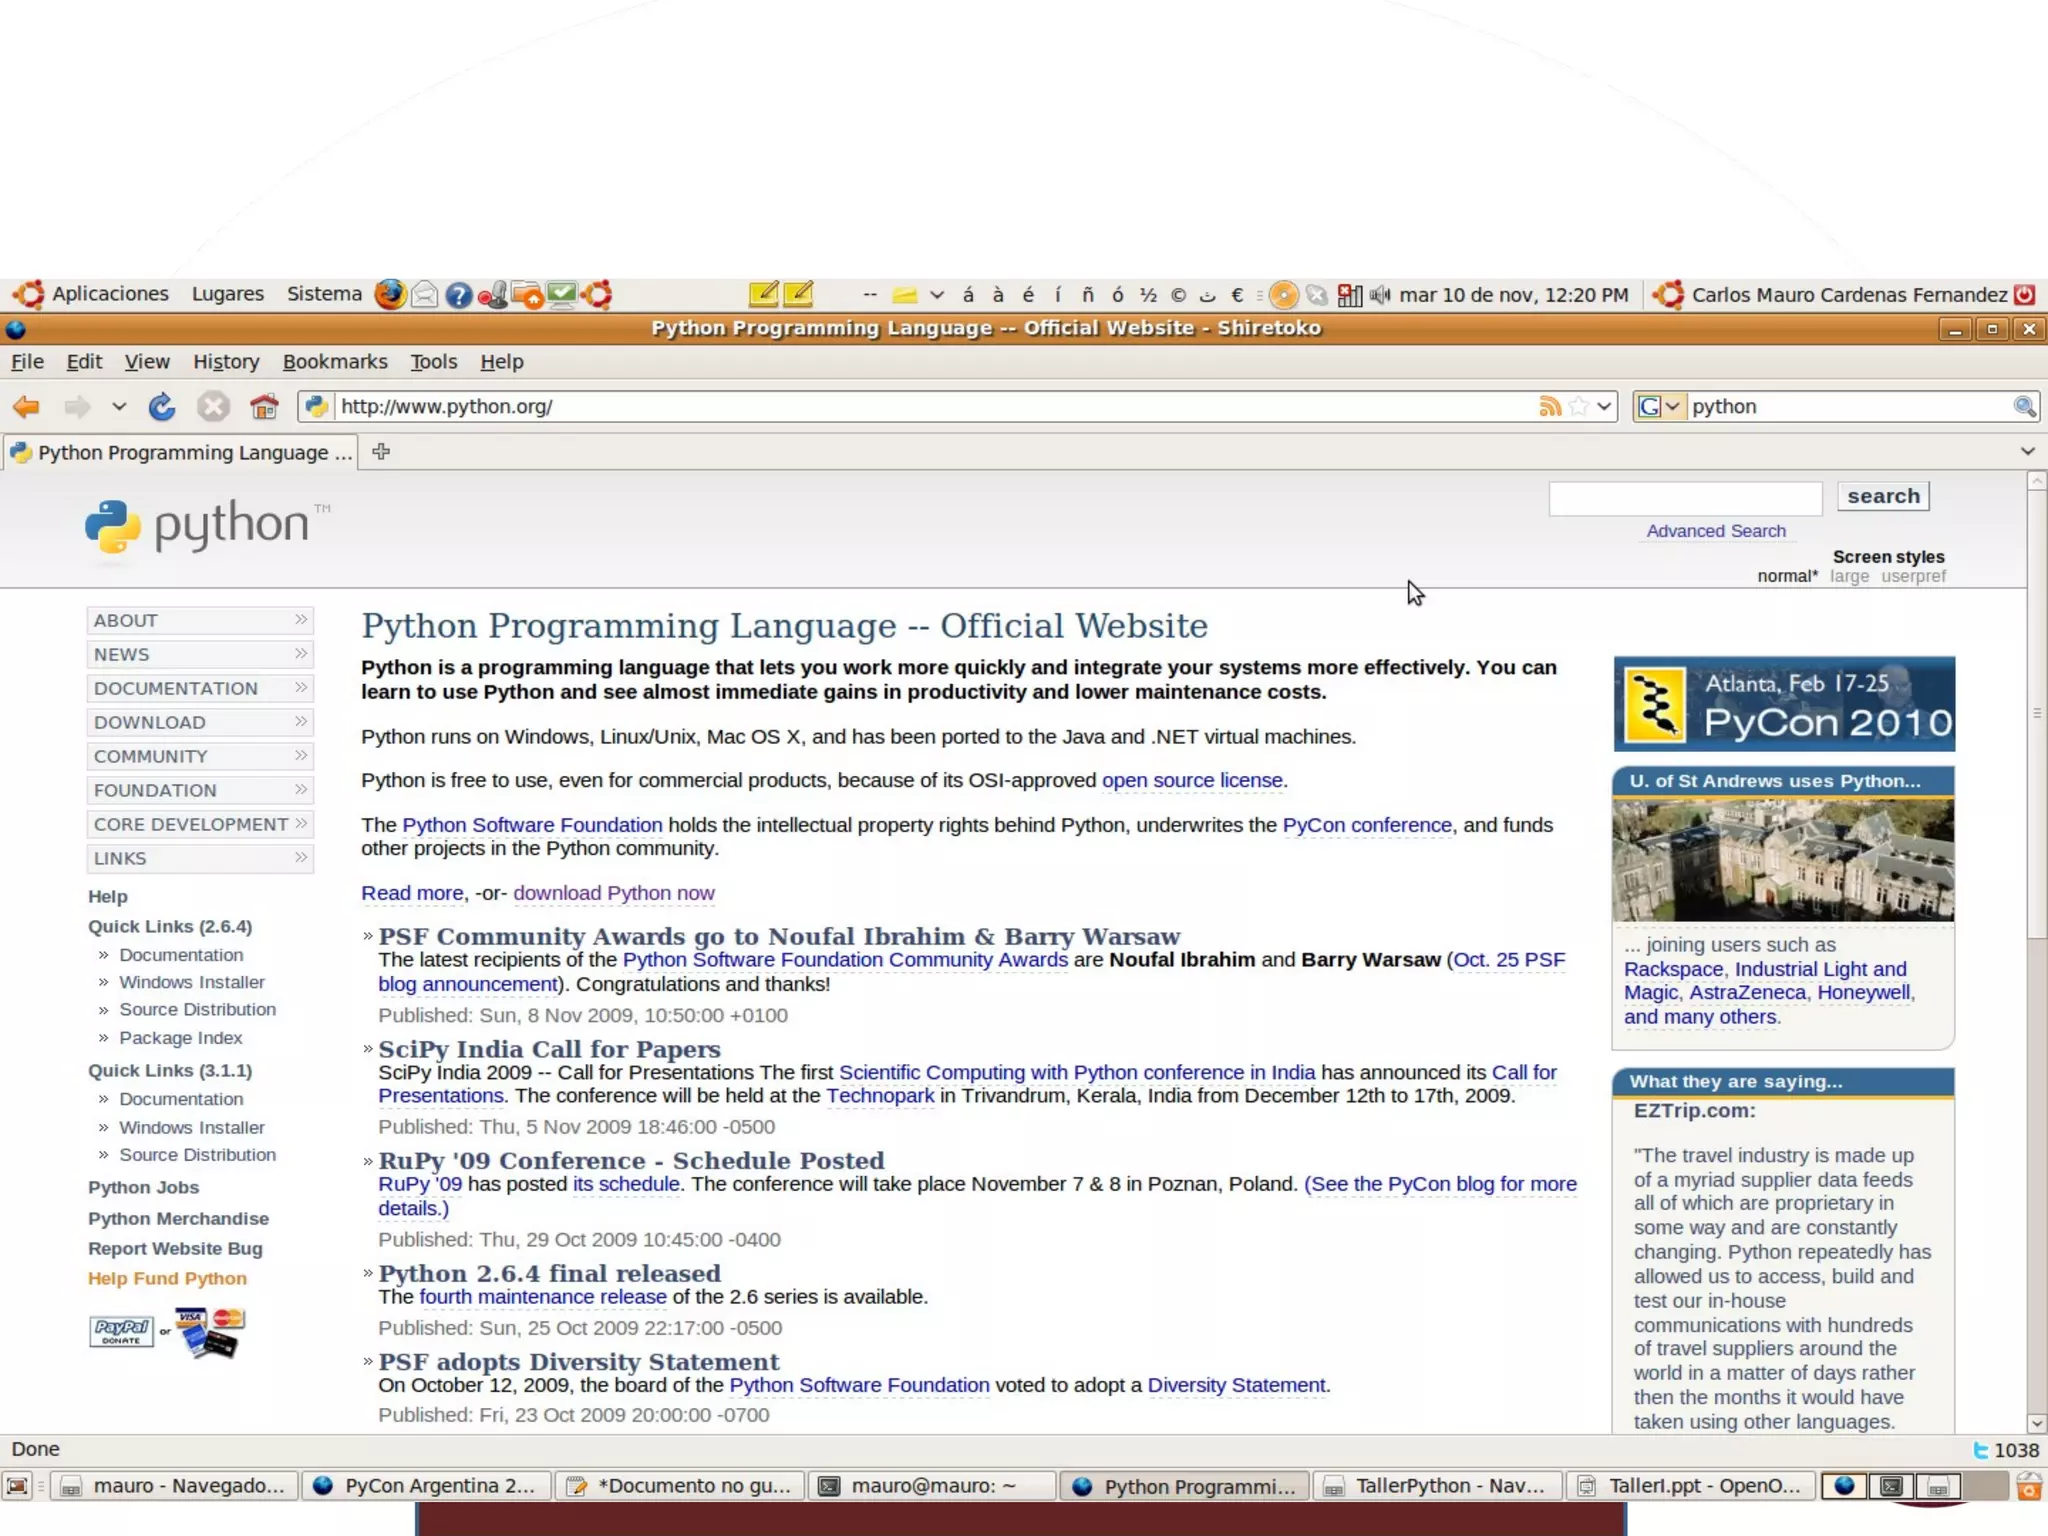Click the Firefox launcher in the top panel
This screenshot has height=1536, width=2048.
(x=390, y=294)
